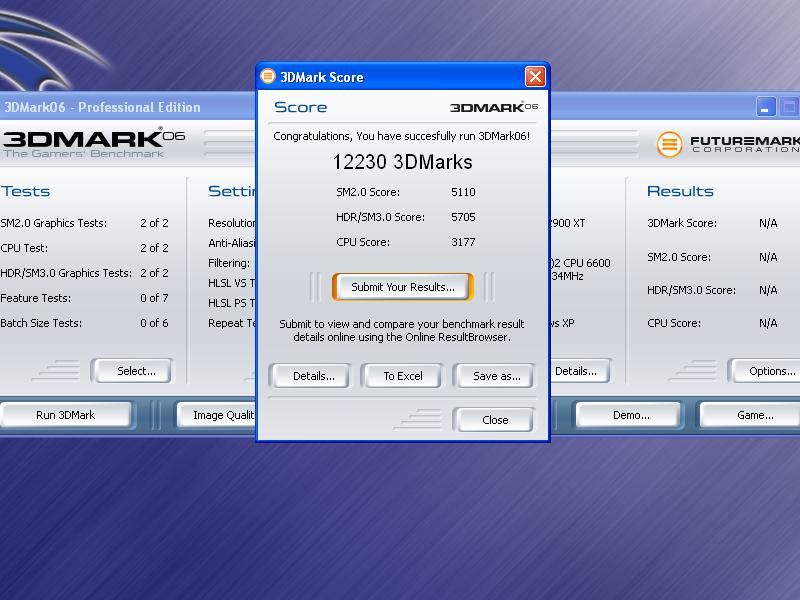The height and width of the screenshot is (600, 800).
Task: Click '0 of 6' Batch Size value
Action: (154, 323)
